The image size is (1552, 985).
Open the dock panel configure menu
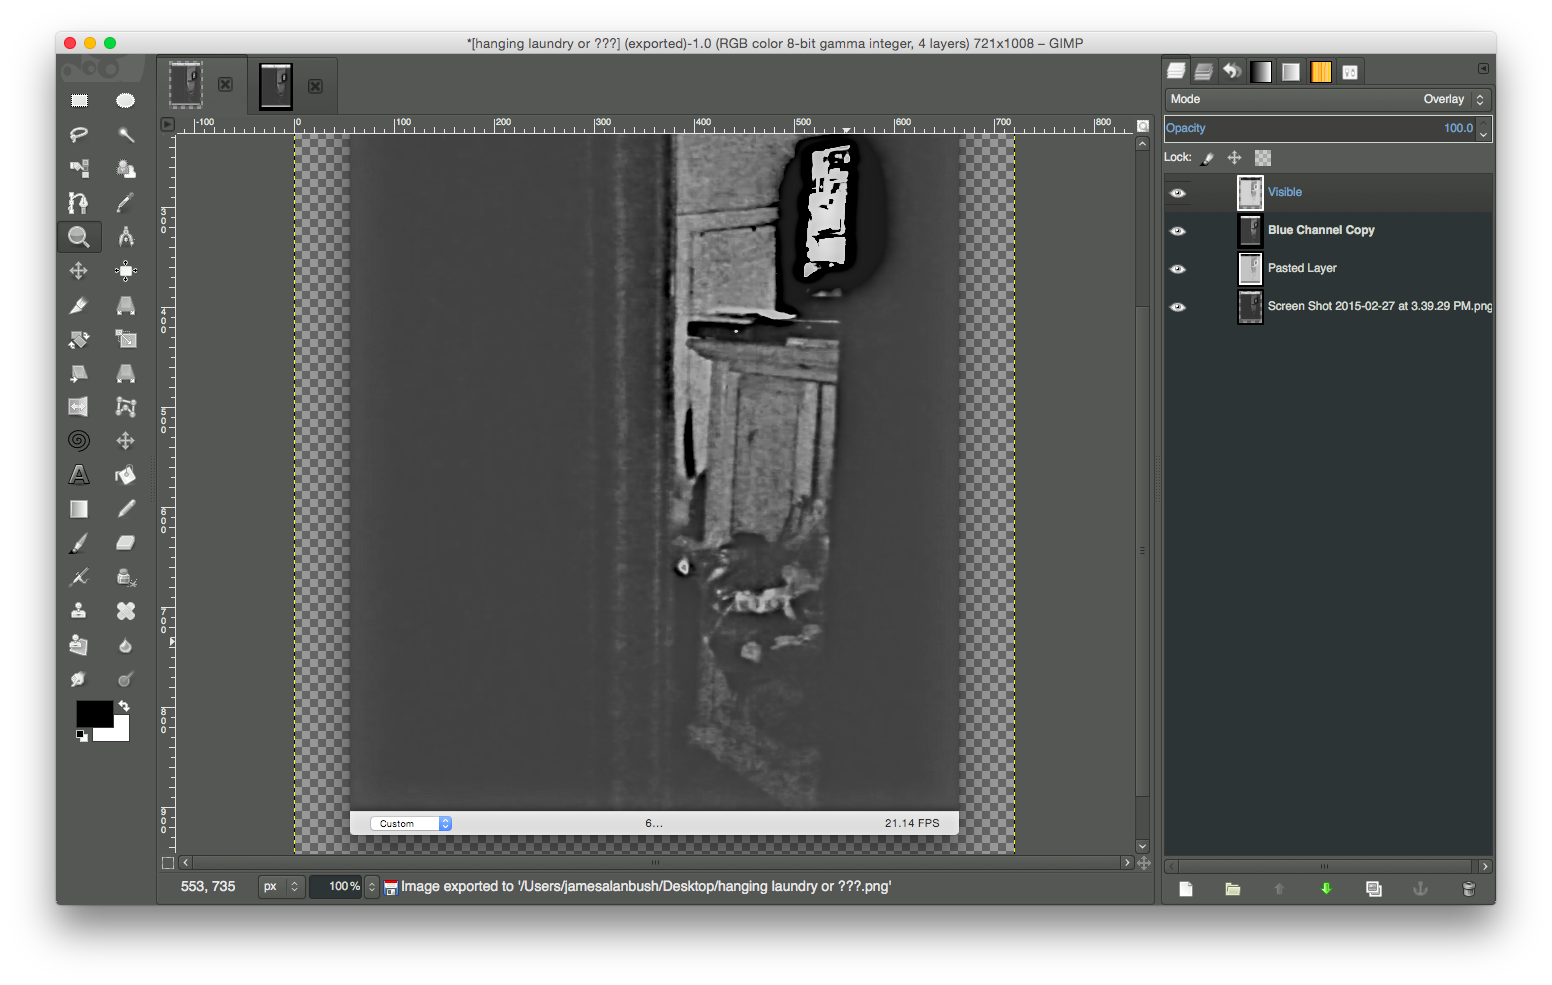click(x=1483, y=69)
